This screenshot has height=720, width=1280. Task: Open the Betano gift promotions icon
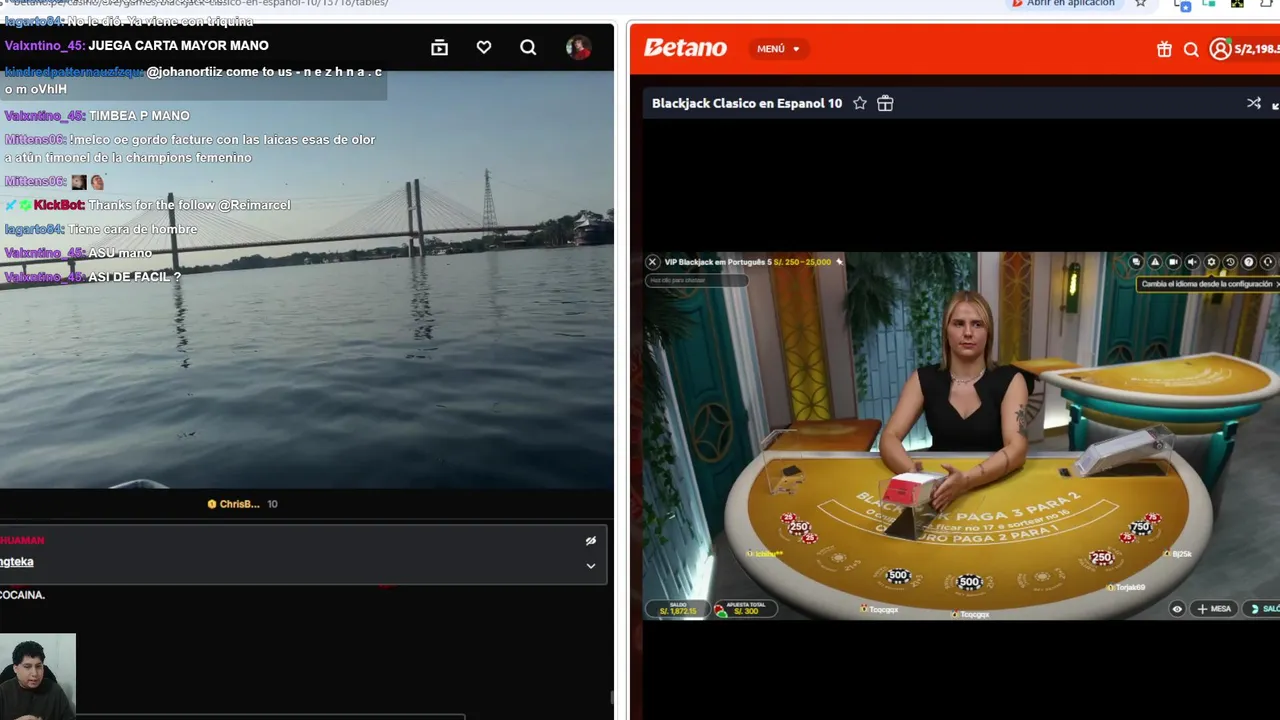tap(1164, 49)
